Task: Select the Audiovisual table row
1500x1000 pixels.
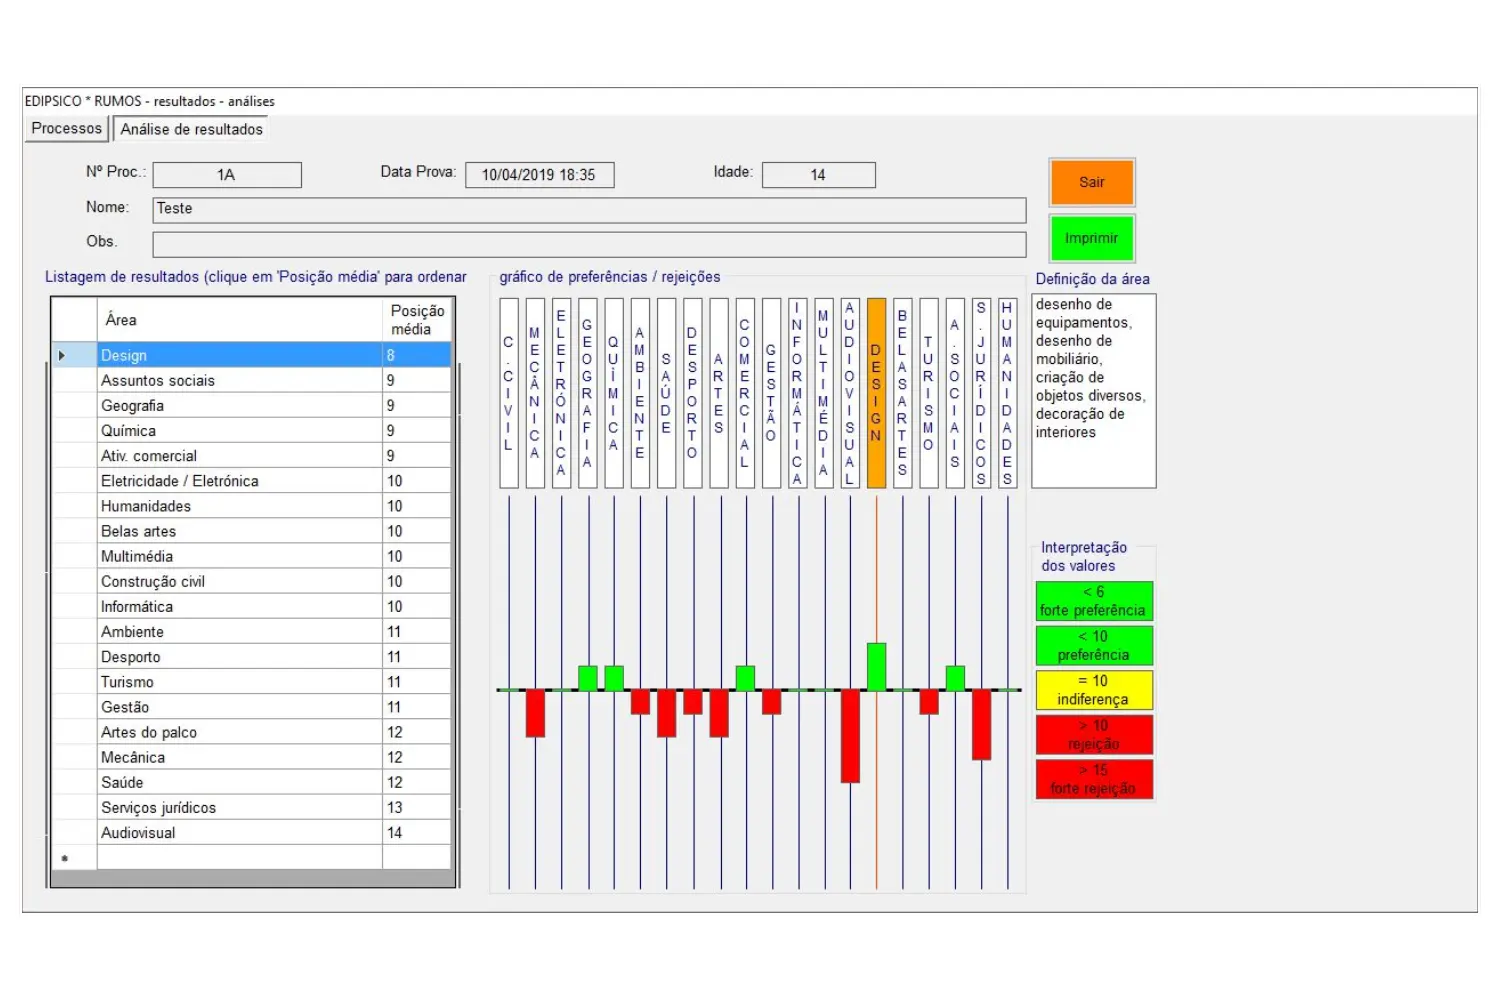Action: pos(252,832)
